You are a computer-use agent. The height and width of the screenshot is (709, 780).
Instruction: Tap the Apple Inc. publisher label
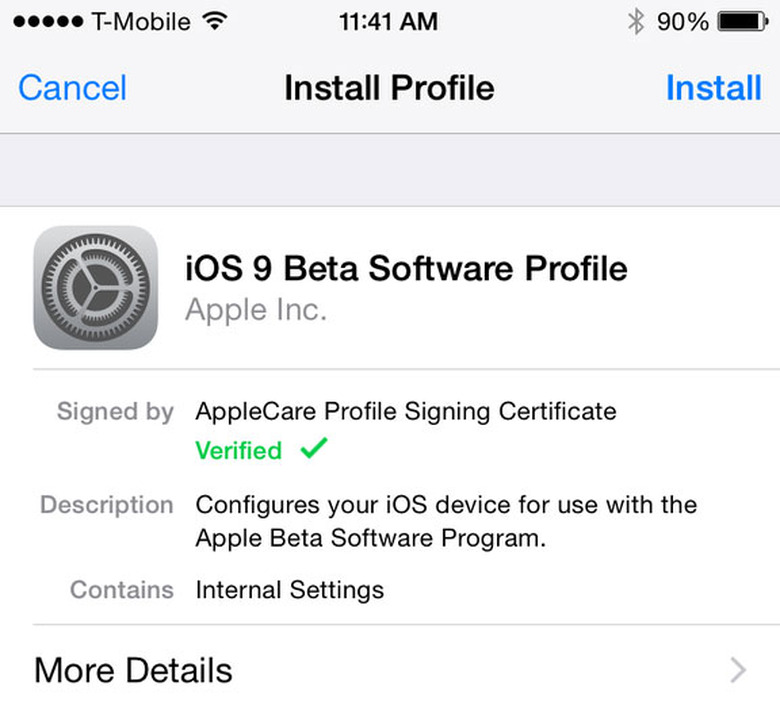[x=256, y=310]
